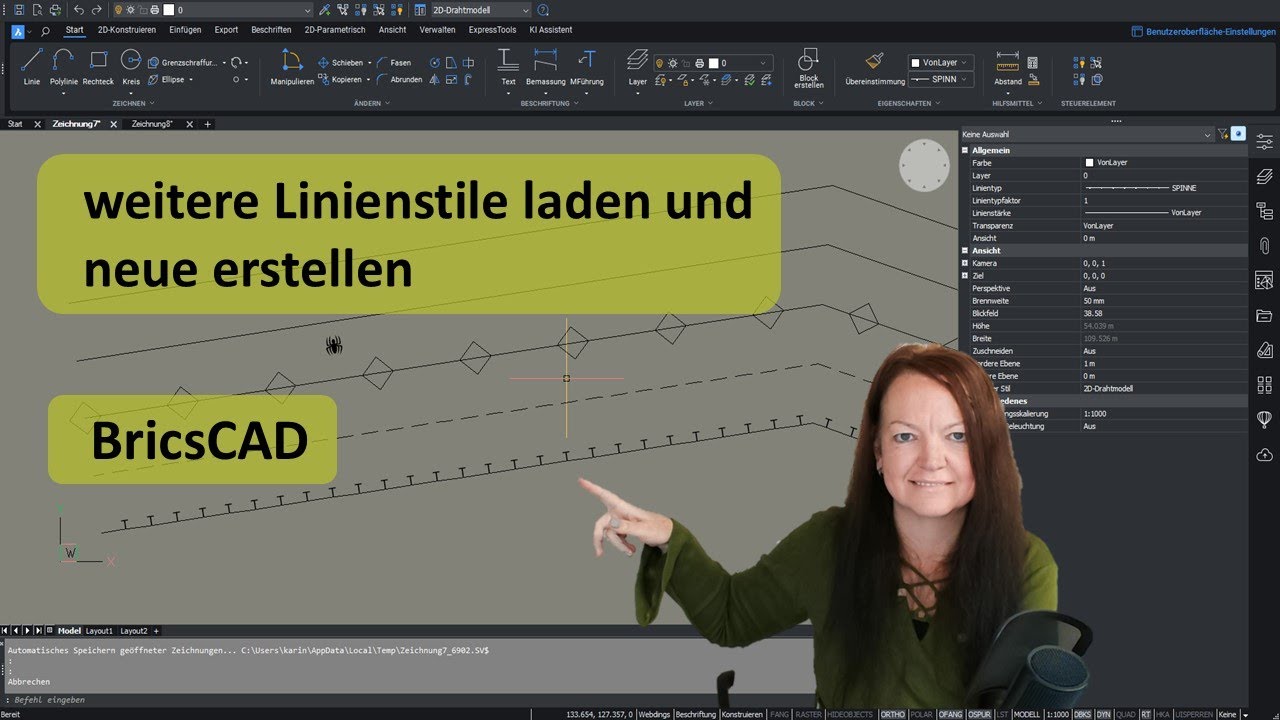1280x720 pixels.
Task: Toggle ORTHO mode in status bar
Action: click(892, 714)
